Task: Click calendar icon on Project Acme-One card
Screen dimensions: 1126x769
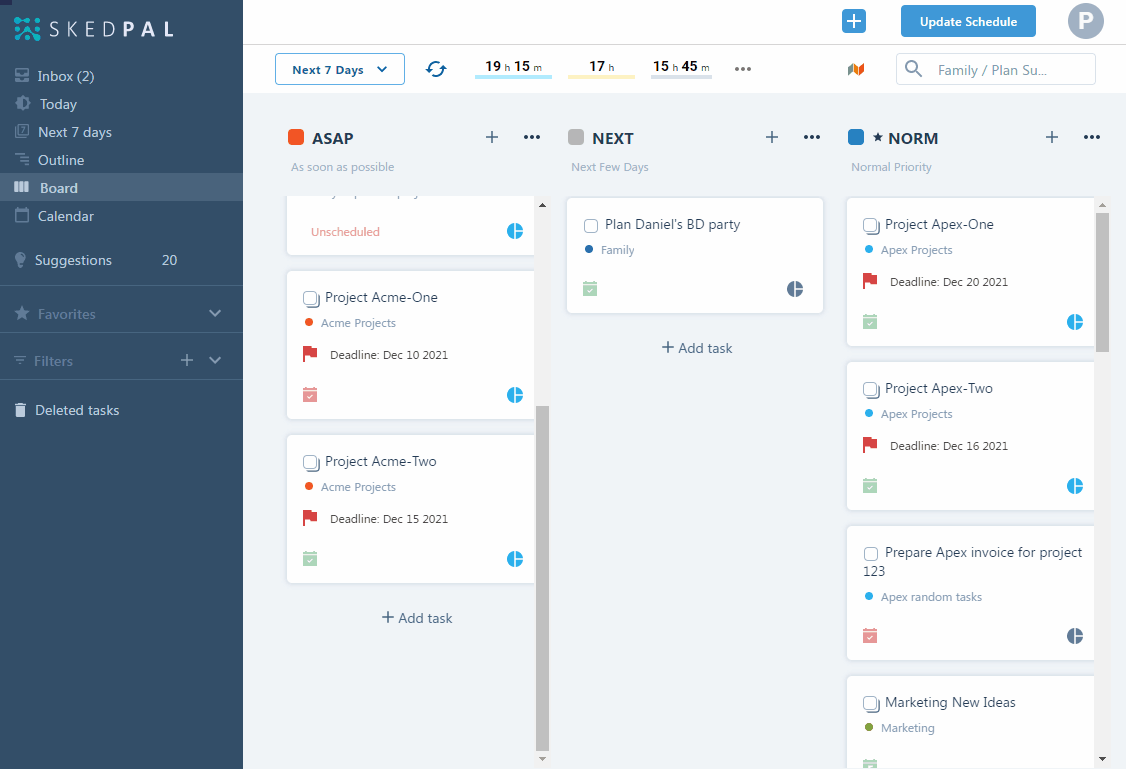Action: tap(310, 394)
